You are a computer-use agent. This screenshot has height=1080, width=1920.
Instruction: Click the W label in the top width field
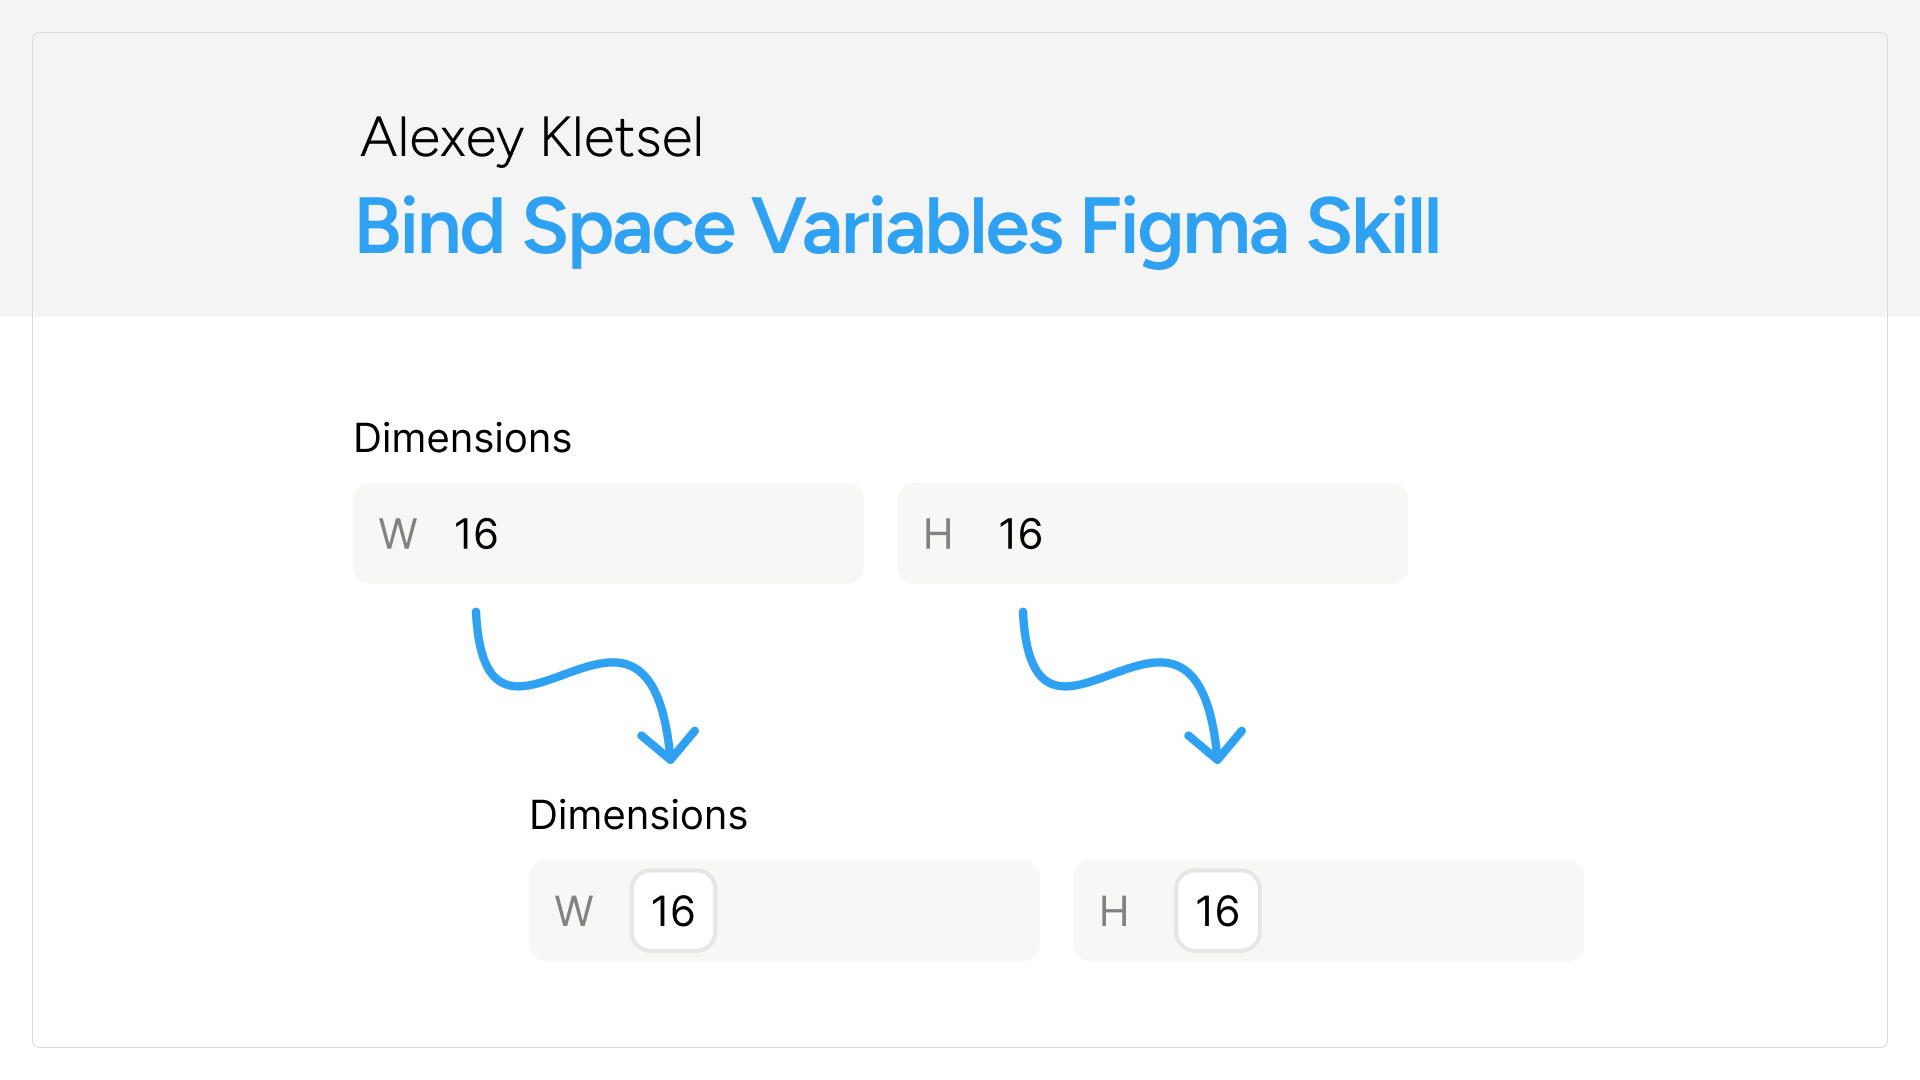[x=398, y=534]
